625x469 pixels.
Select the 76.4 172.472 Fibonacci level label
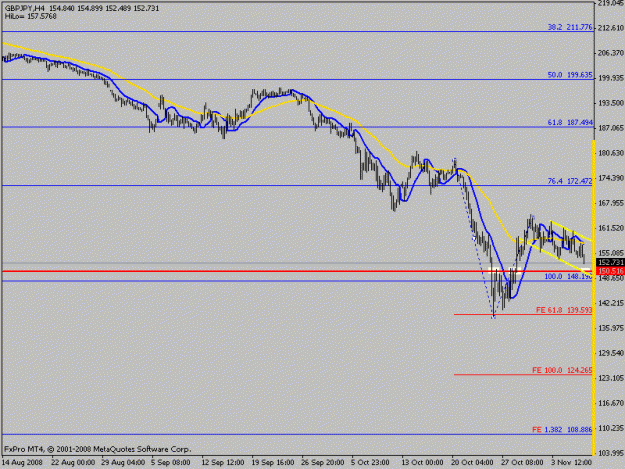(570, 181)
